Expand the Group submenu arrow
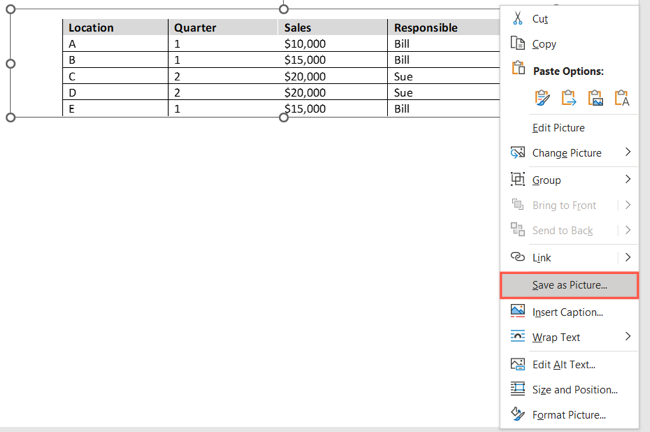 pyautogui.click(x=628, y=179)
